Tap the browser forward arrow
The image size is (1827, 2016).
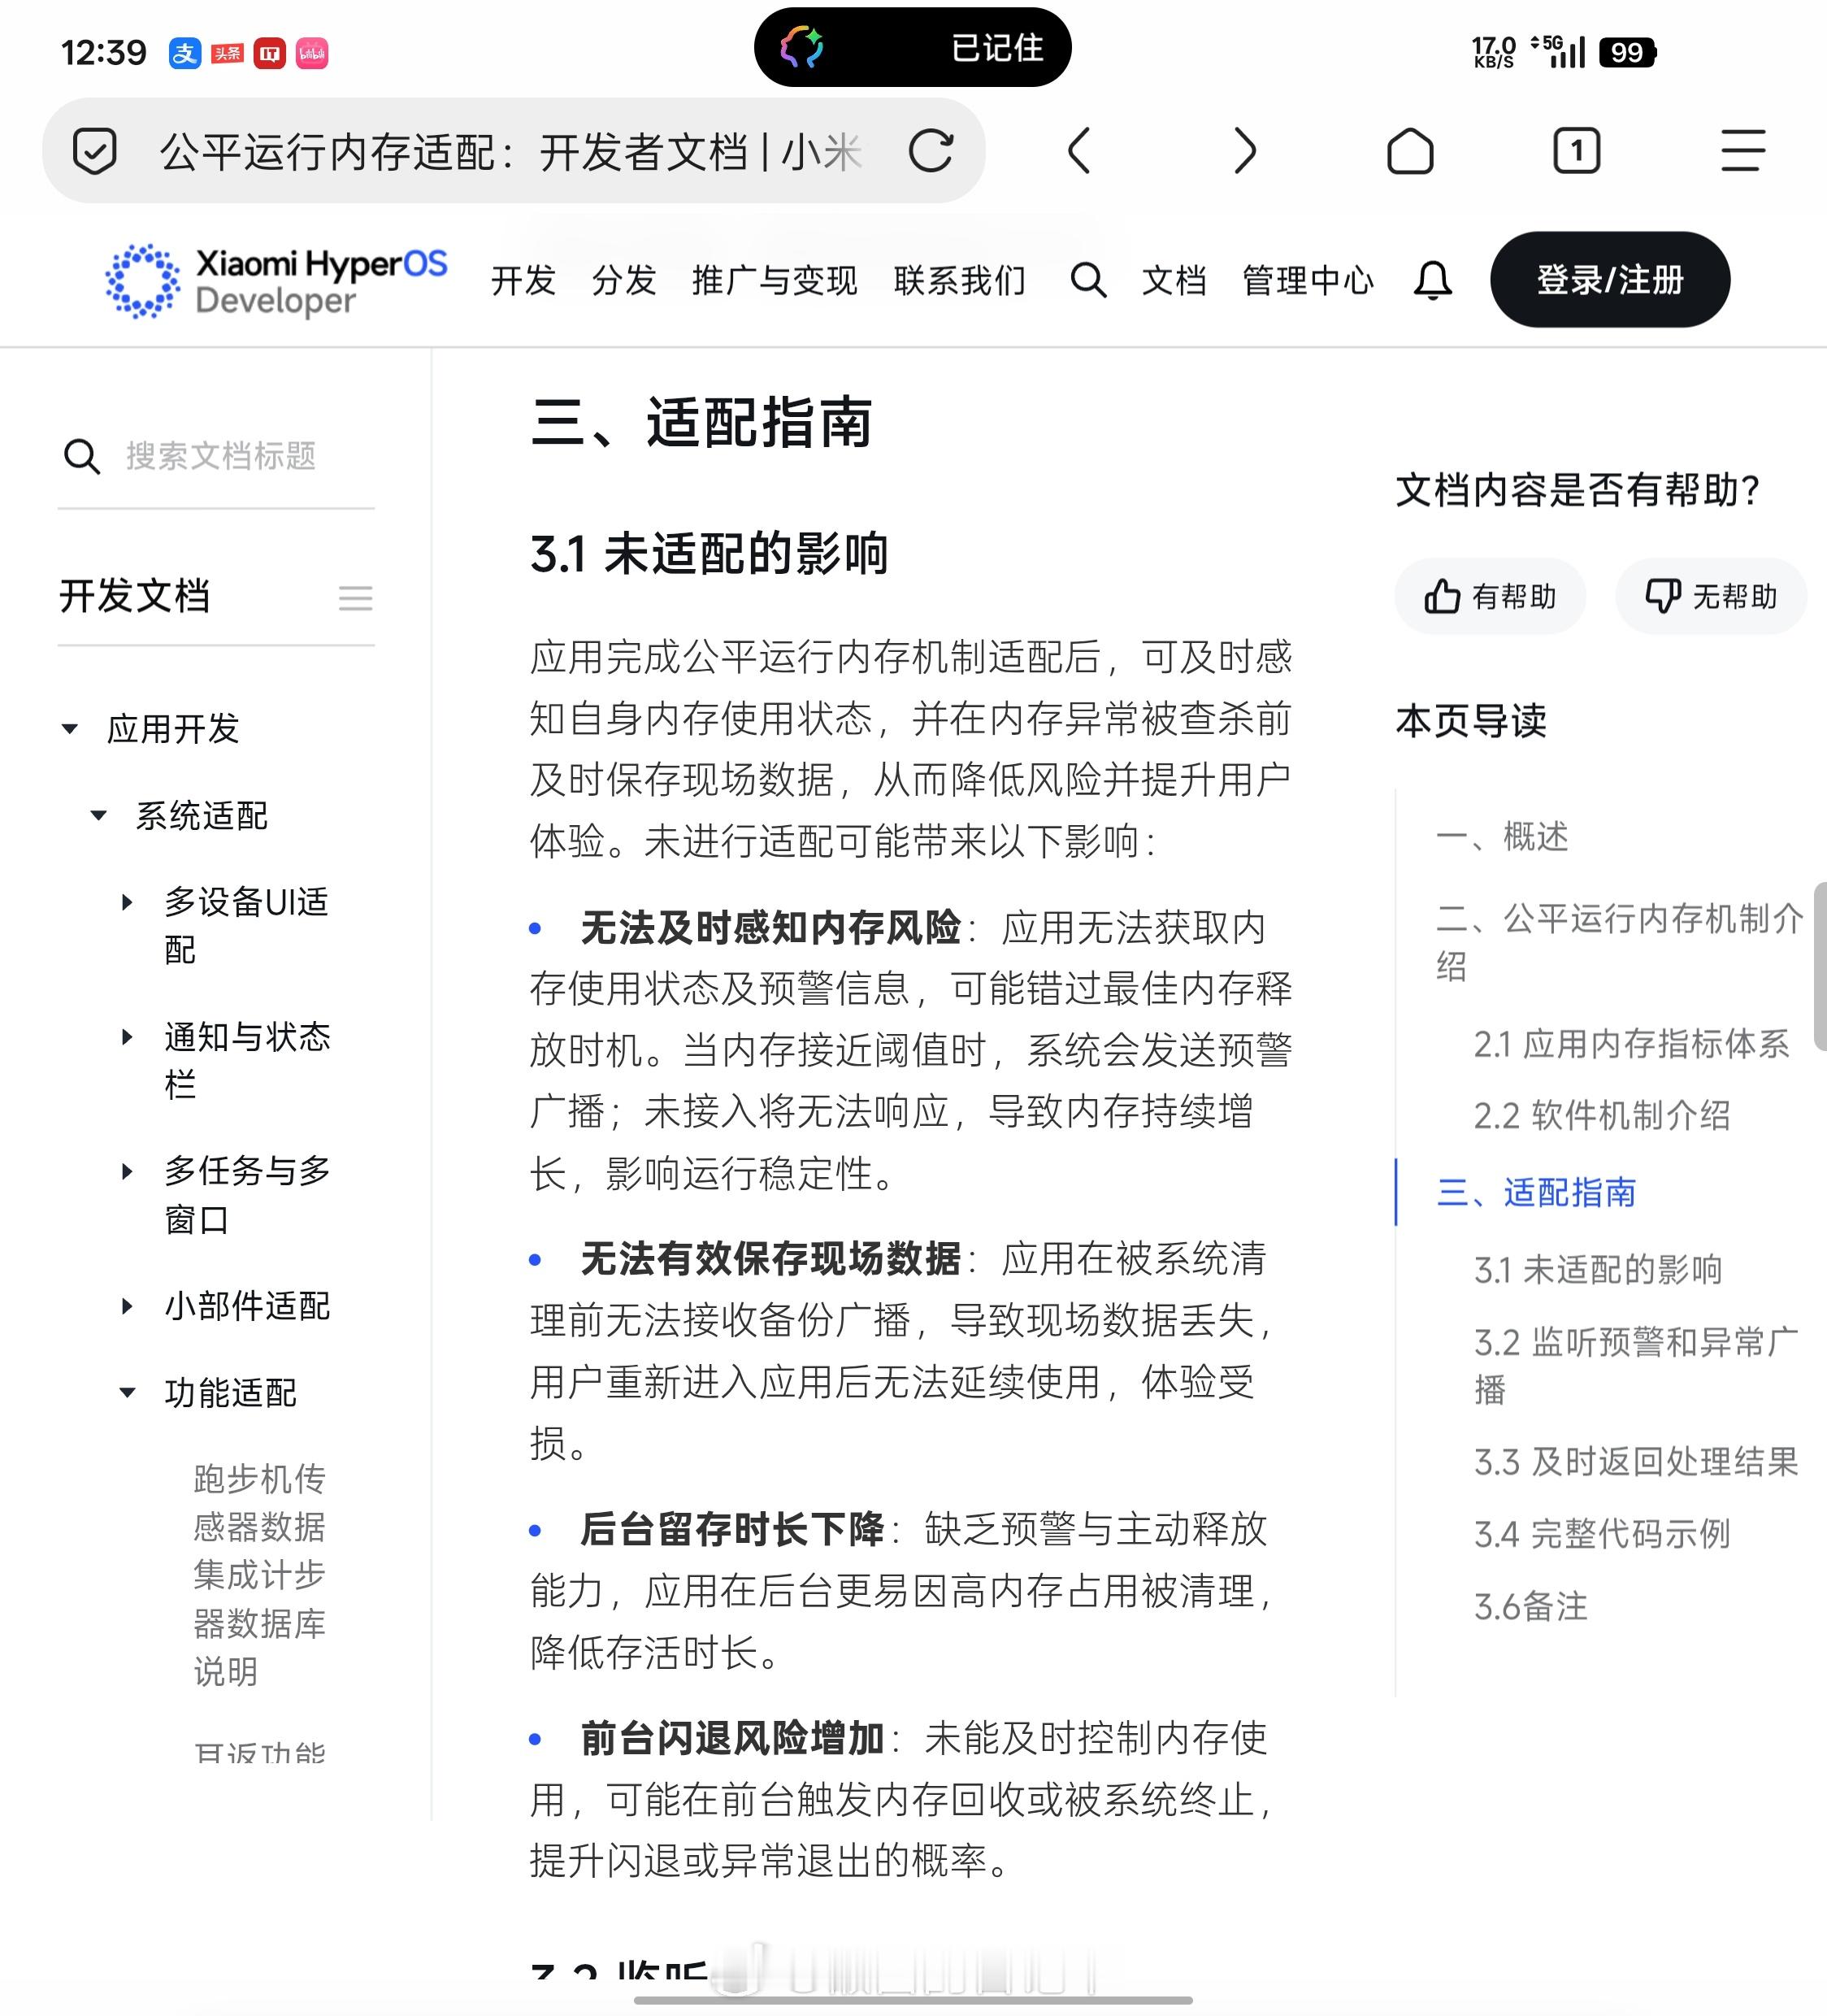(1244, 152)
